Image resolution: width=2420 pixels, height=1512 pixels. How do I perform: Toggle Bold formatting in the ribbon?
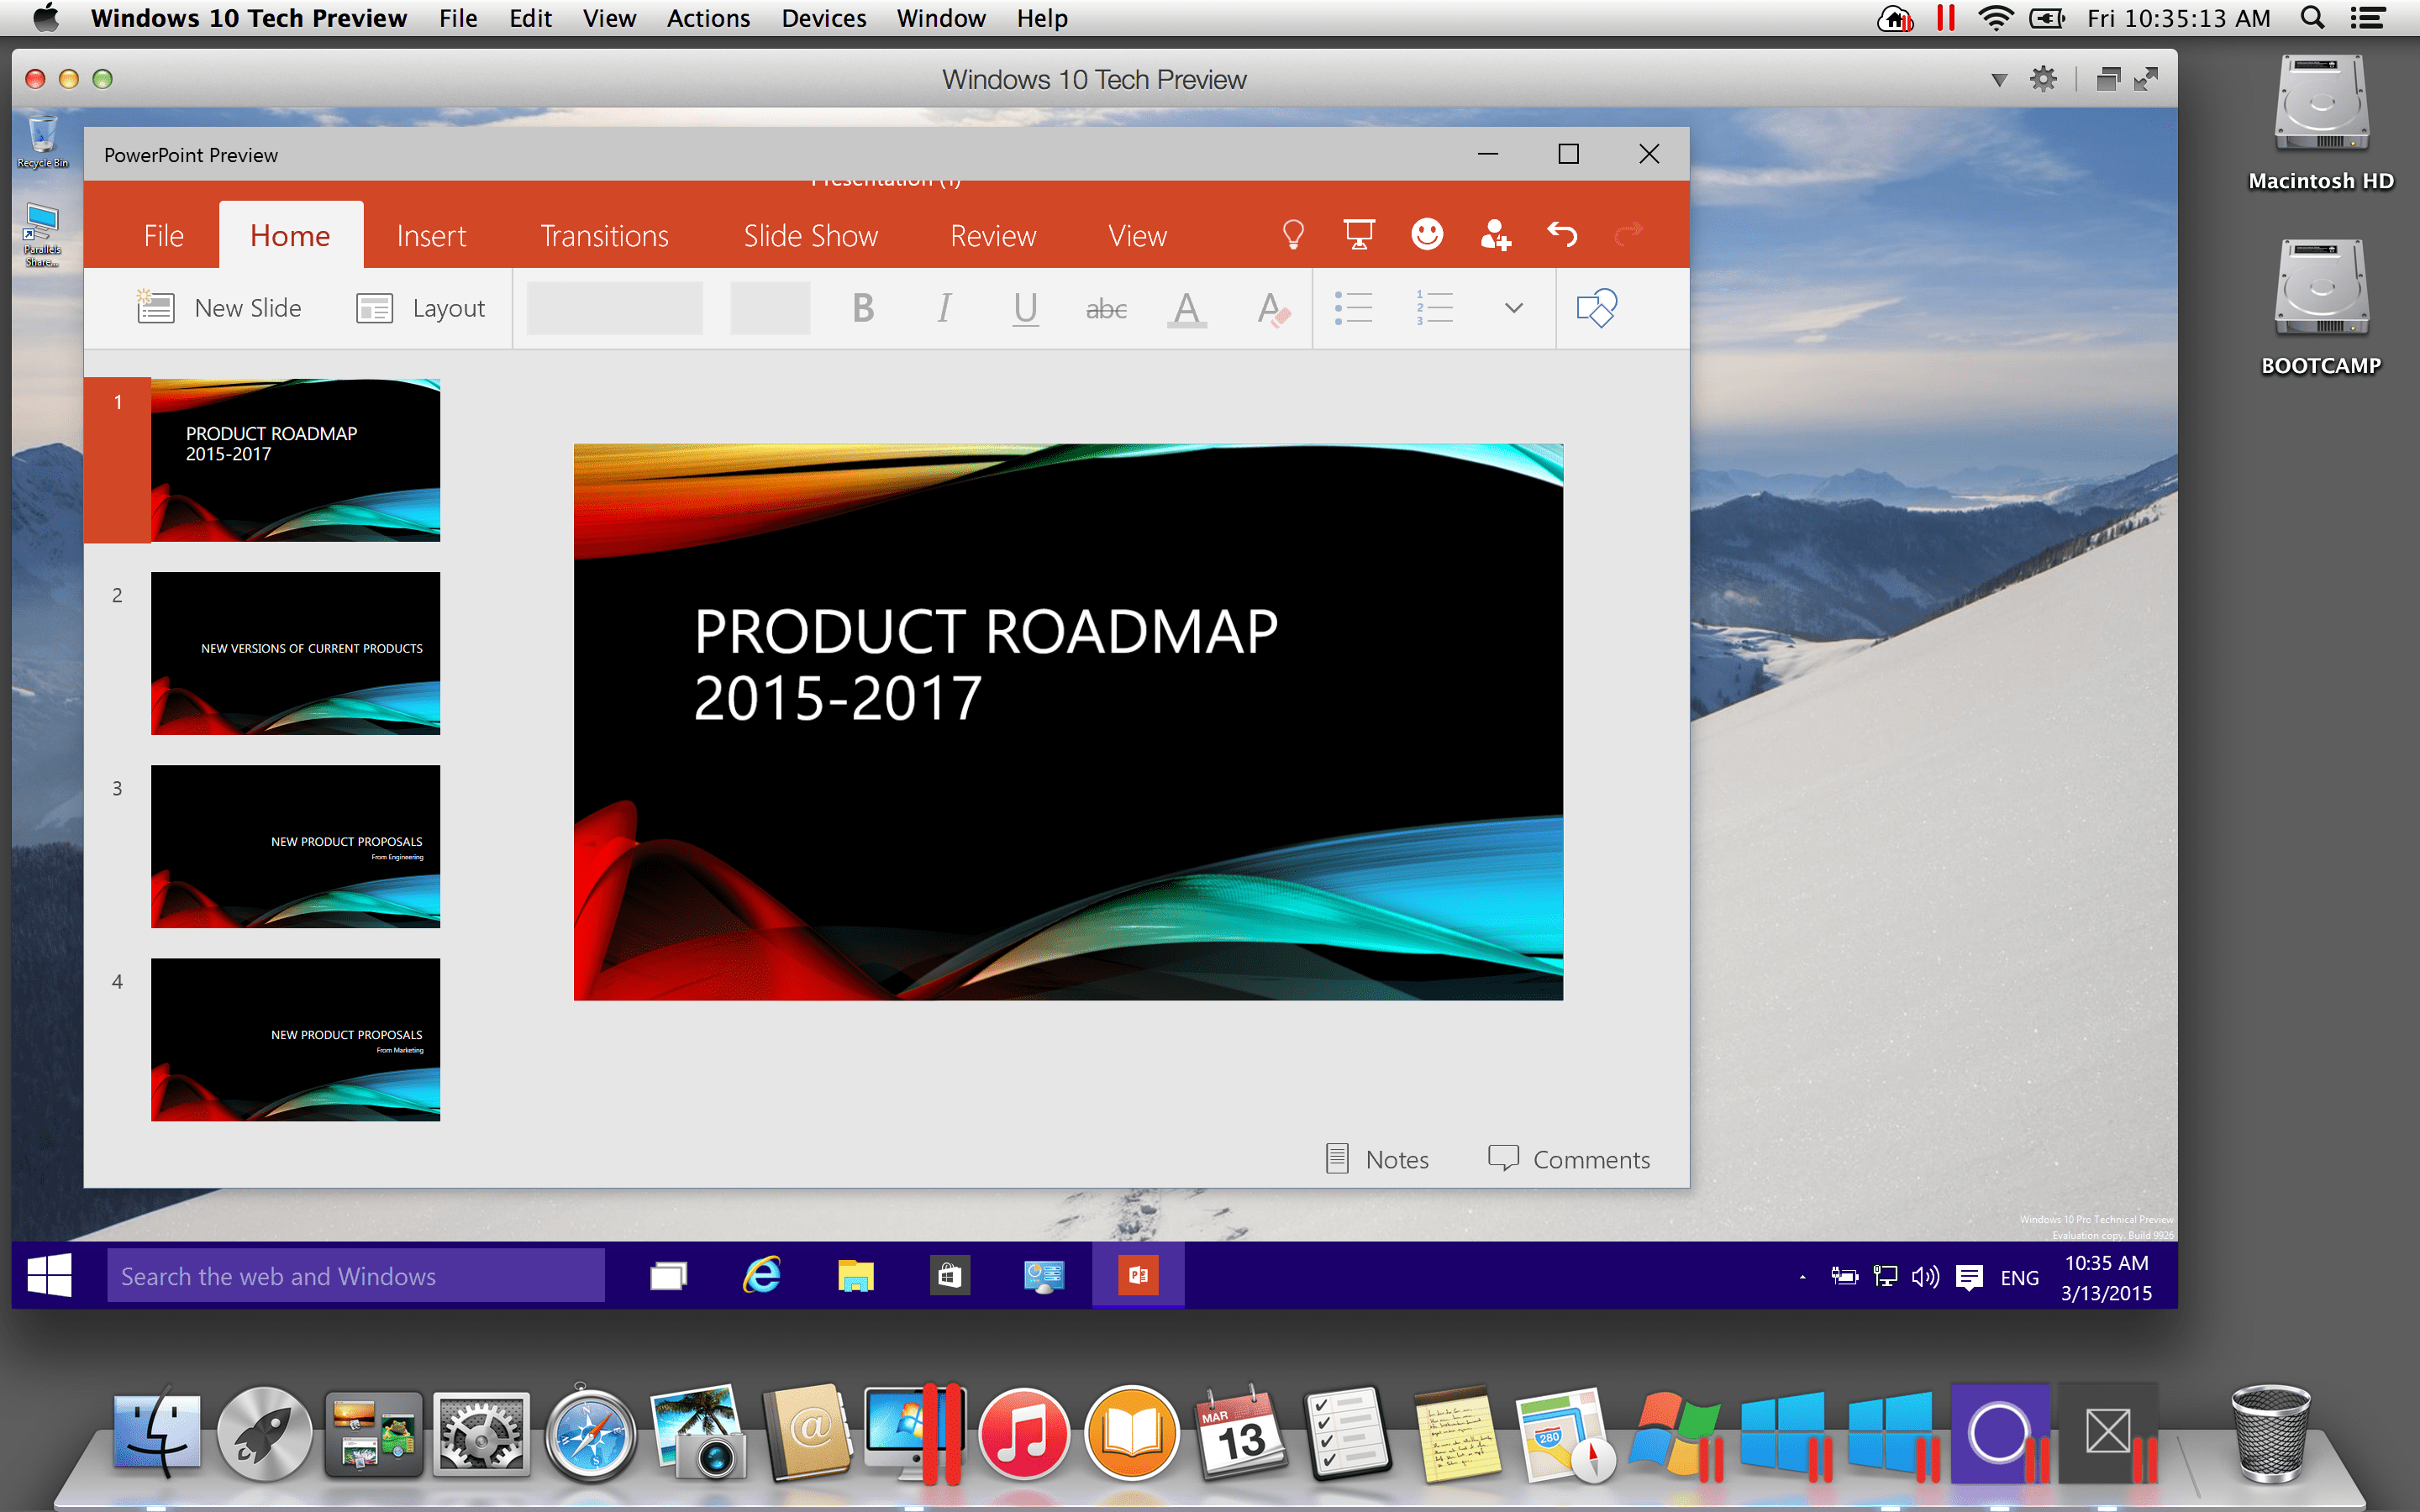[863, 308]
